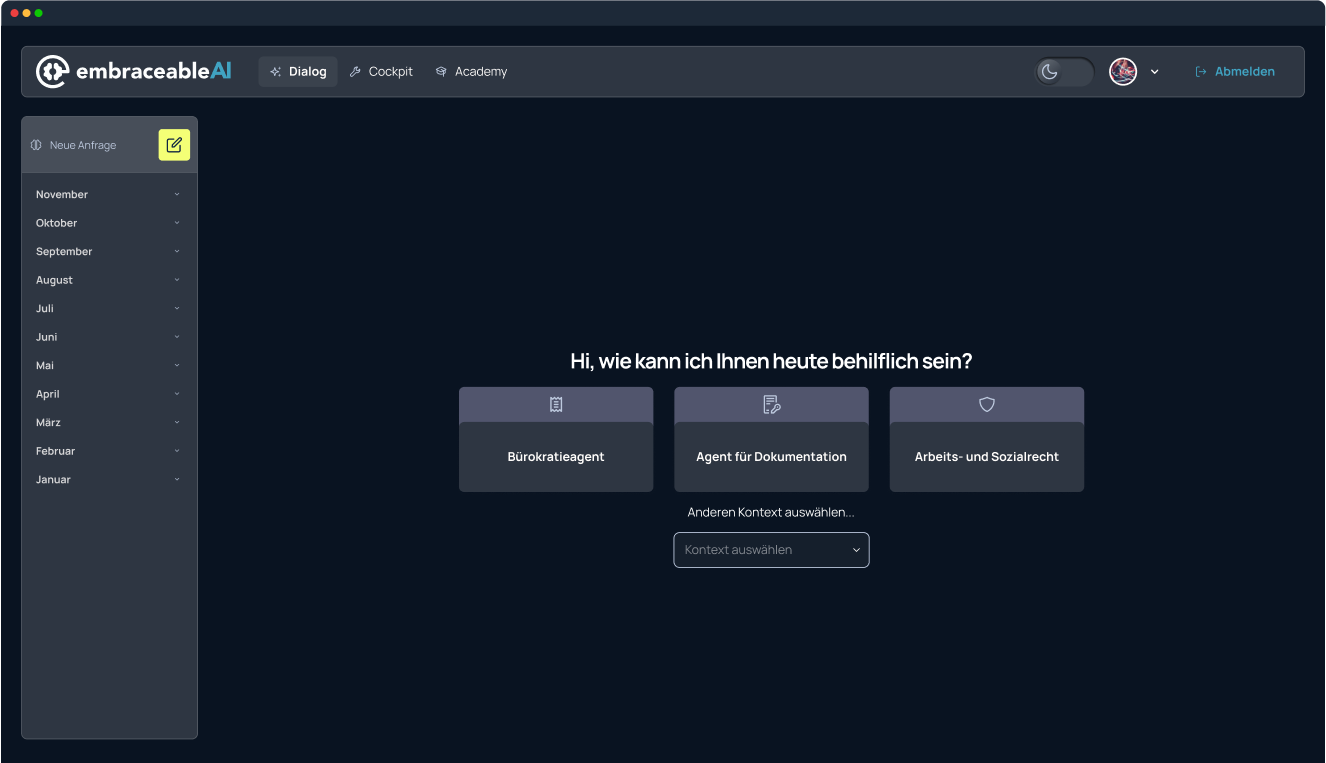
Task: Click the März text in the history list
Action: [x=48, y=422]
